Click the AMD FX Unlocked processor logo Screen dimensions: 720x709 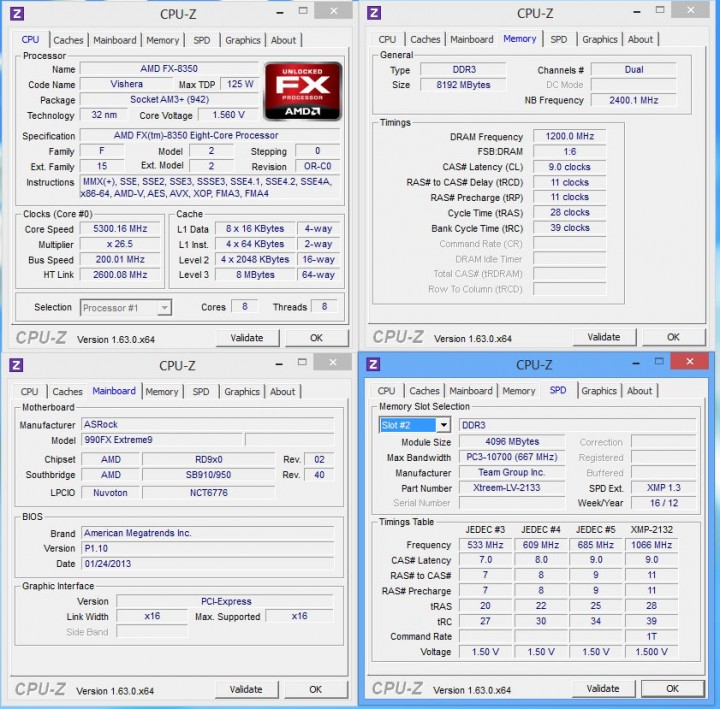coord(303,91)
